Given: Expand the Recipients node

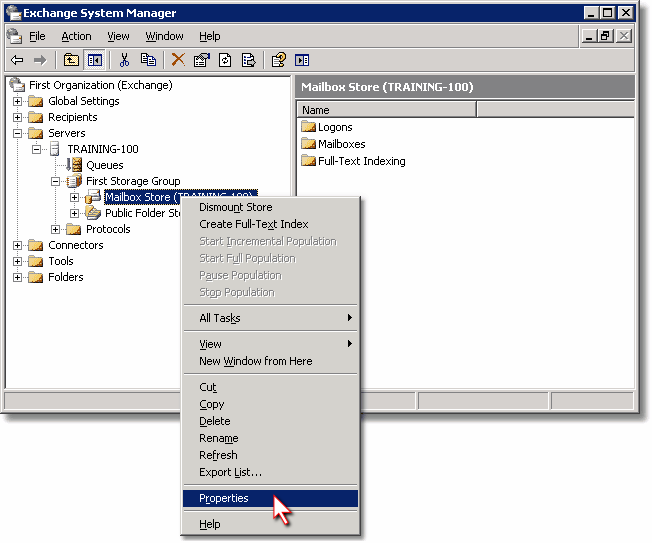Looking at the screenshot, I should (17, 117).
